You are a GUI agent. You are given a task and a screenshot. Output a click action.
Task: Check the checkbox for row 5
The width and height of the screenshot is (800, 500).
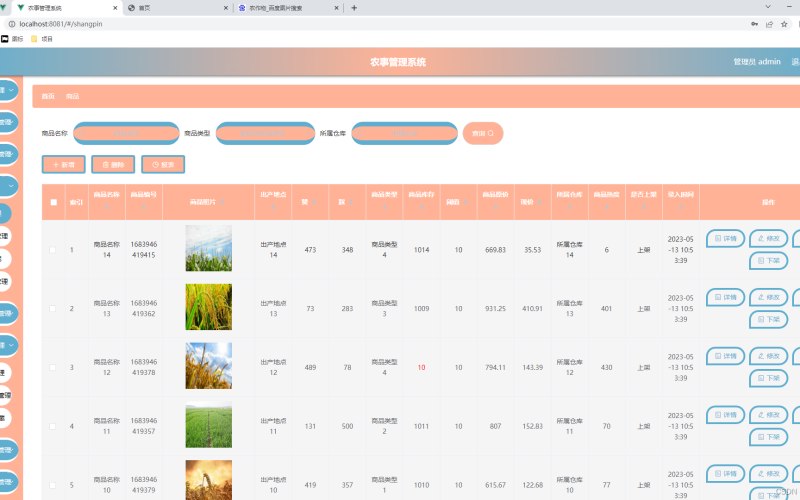coord(53,485)
